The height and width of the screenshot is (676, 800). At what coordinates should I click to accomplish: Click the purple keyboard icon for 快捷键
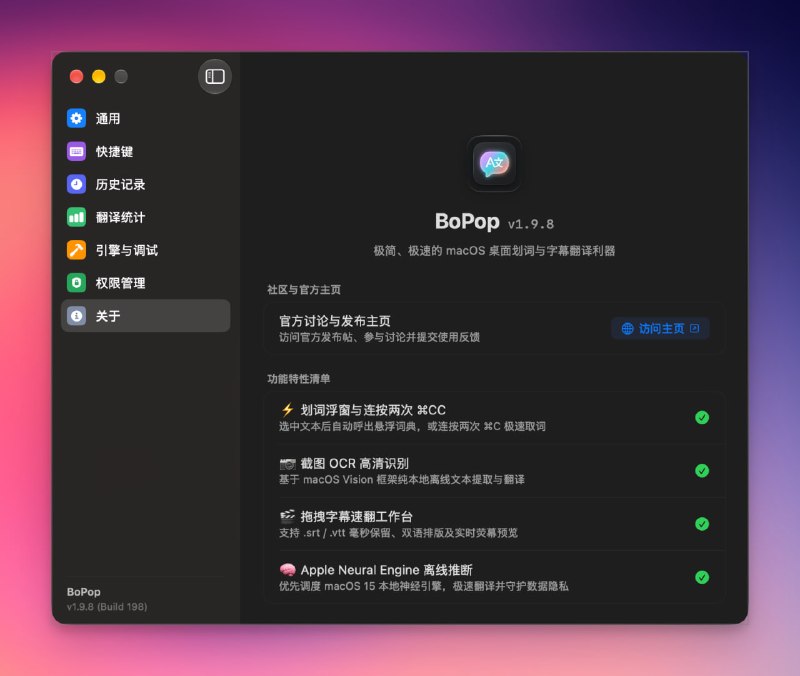pos(77,152)
